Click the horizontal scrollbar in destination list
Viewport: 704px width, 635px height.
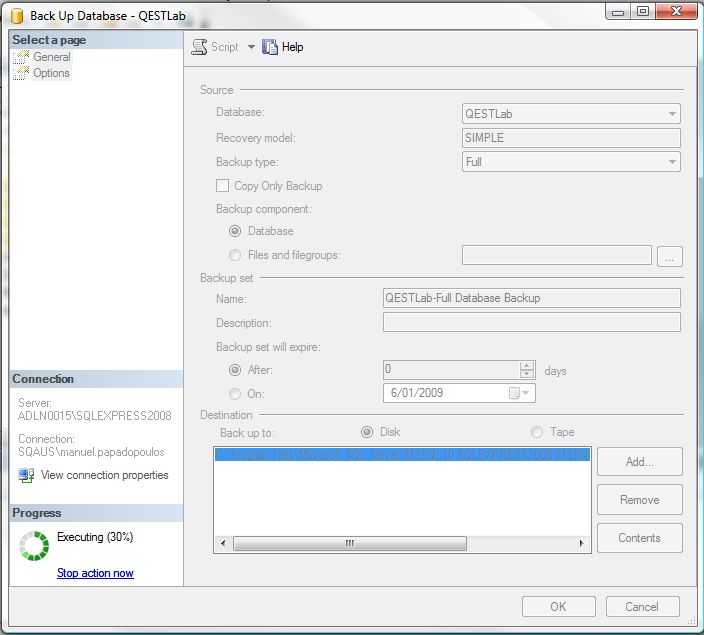point(400,544)
